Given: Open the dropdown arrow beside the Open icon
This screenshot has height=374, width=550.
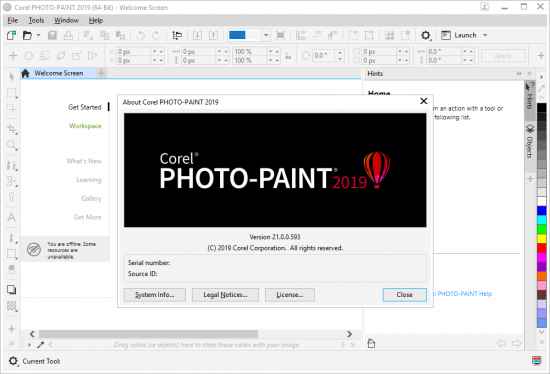Looking at the screenshot, I should point(38,35).
